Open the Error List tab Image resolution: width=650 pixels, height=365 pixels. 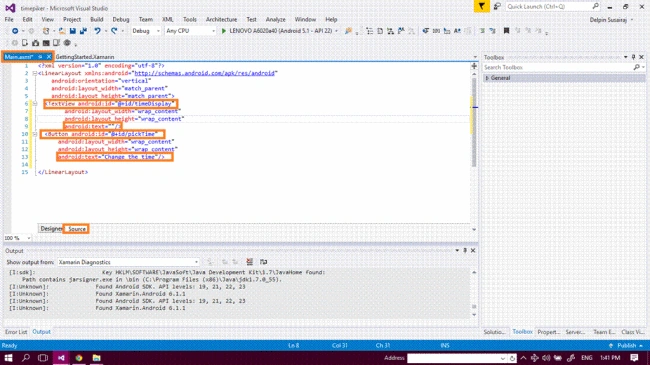[x=16, y=332]
